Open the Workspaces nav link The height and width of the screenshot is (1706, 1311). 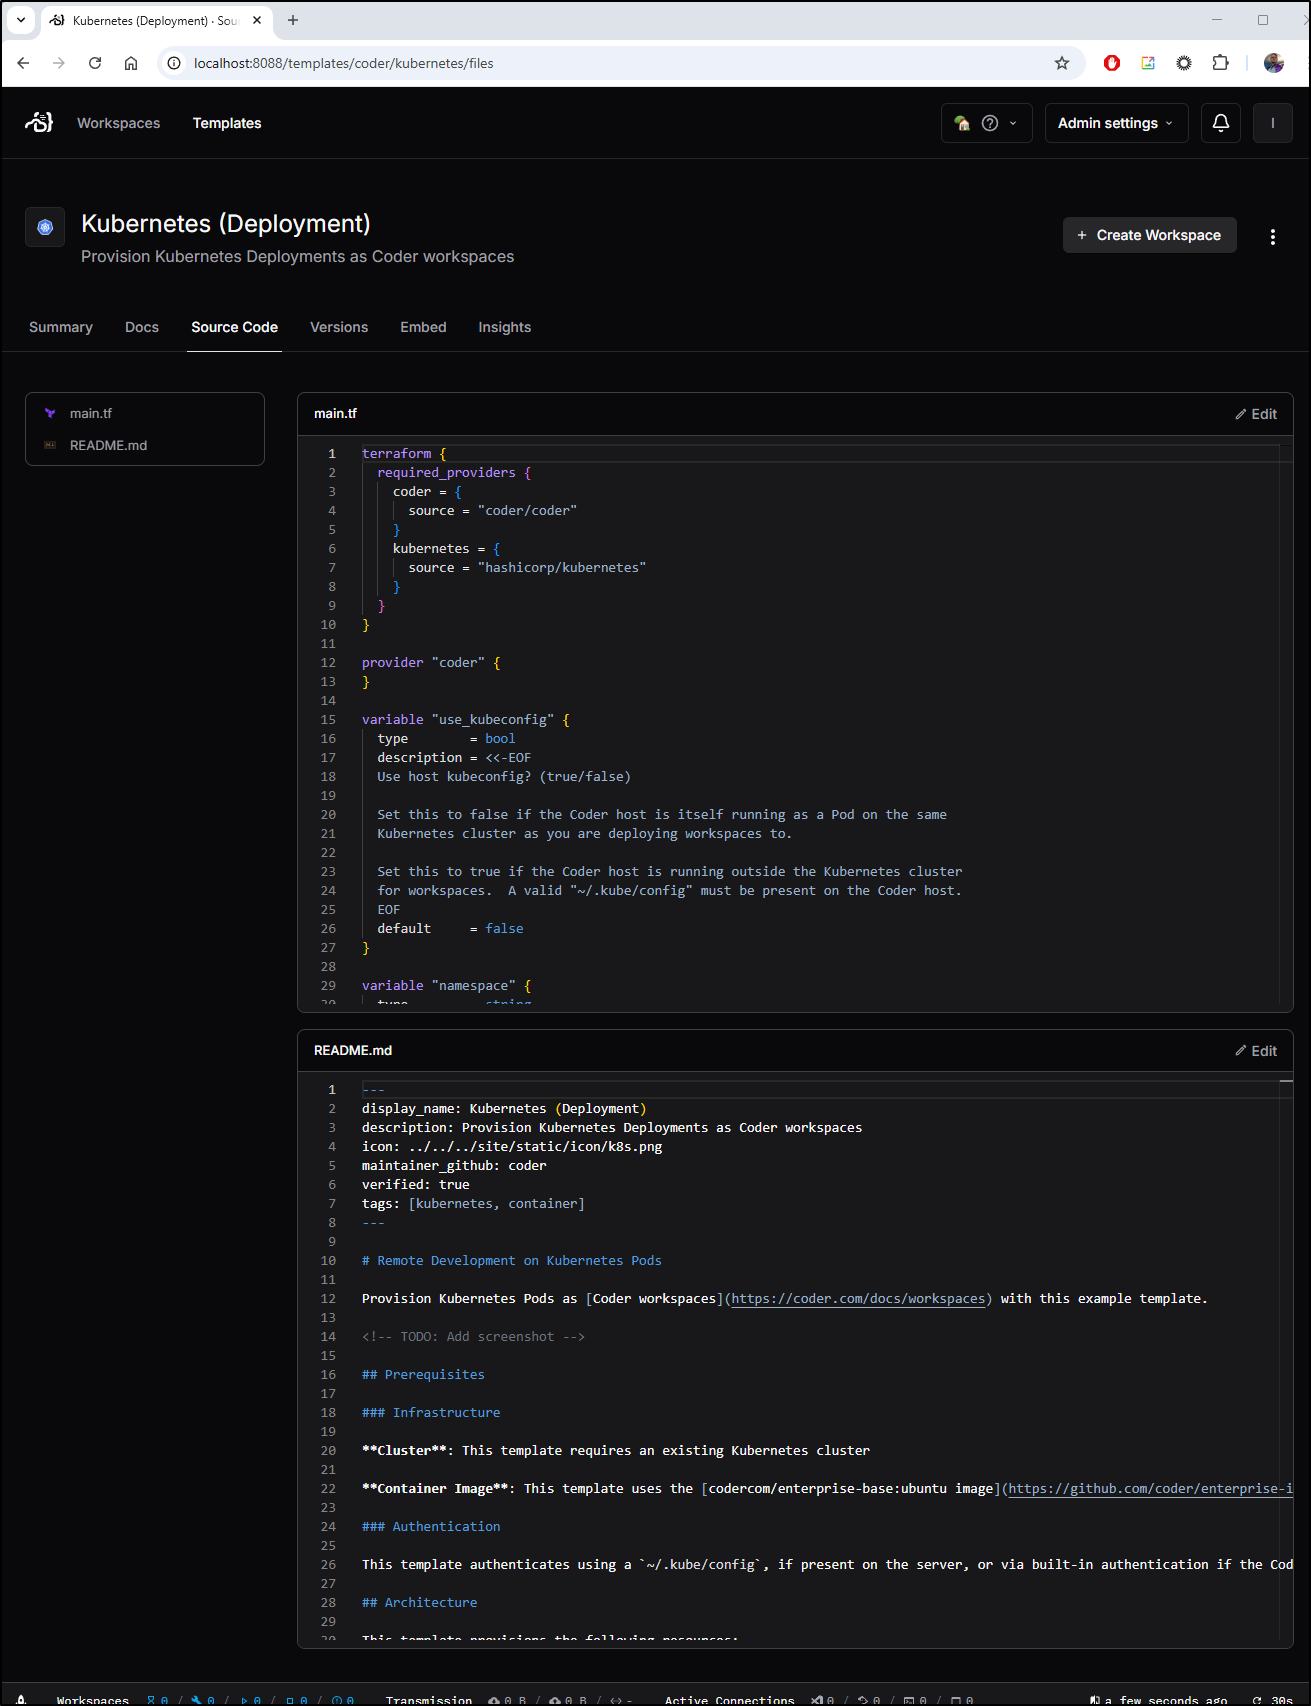pos(118,123)
